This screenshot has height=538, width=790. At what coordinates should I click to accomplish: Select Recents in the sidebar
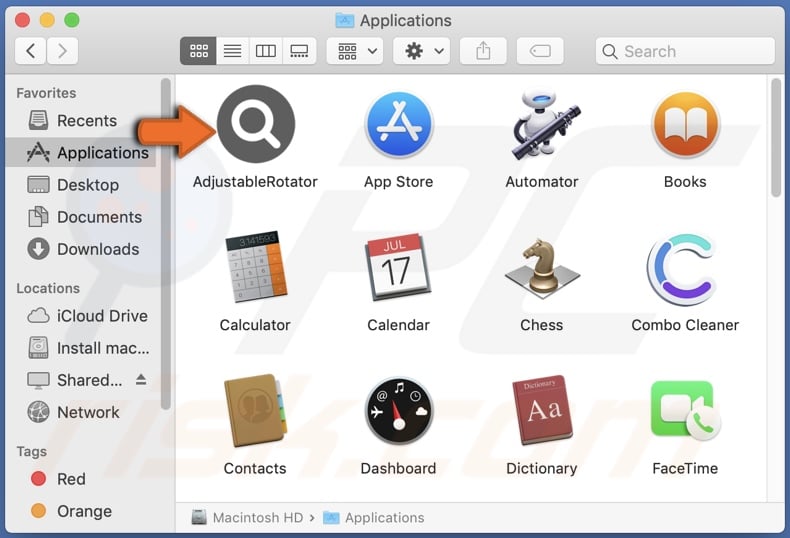click(x=81, y=120)
